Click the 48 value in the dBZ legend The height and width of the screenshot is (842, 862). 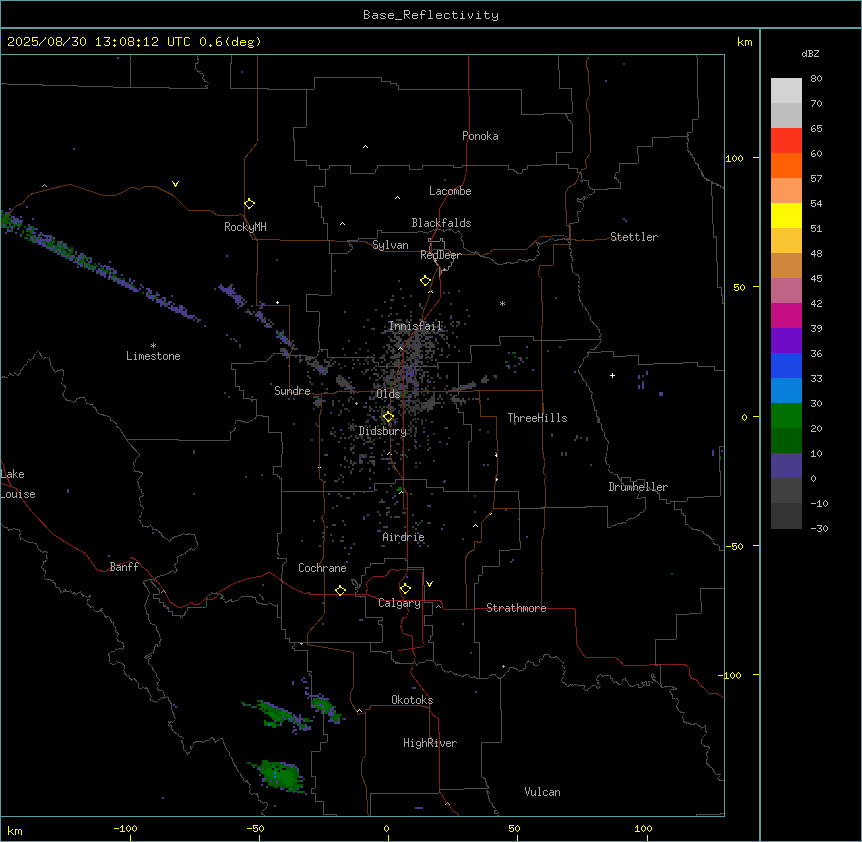coord(816,253)
